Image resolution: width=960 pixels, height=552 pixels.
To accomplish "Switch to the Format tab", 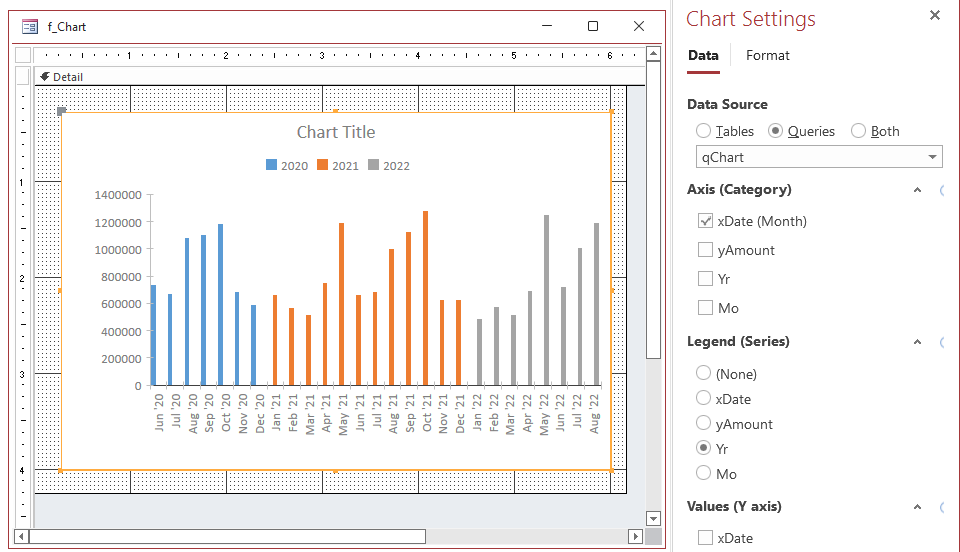I will (767, 56).
